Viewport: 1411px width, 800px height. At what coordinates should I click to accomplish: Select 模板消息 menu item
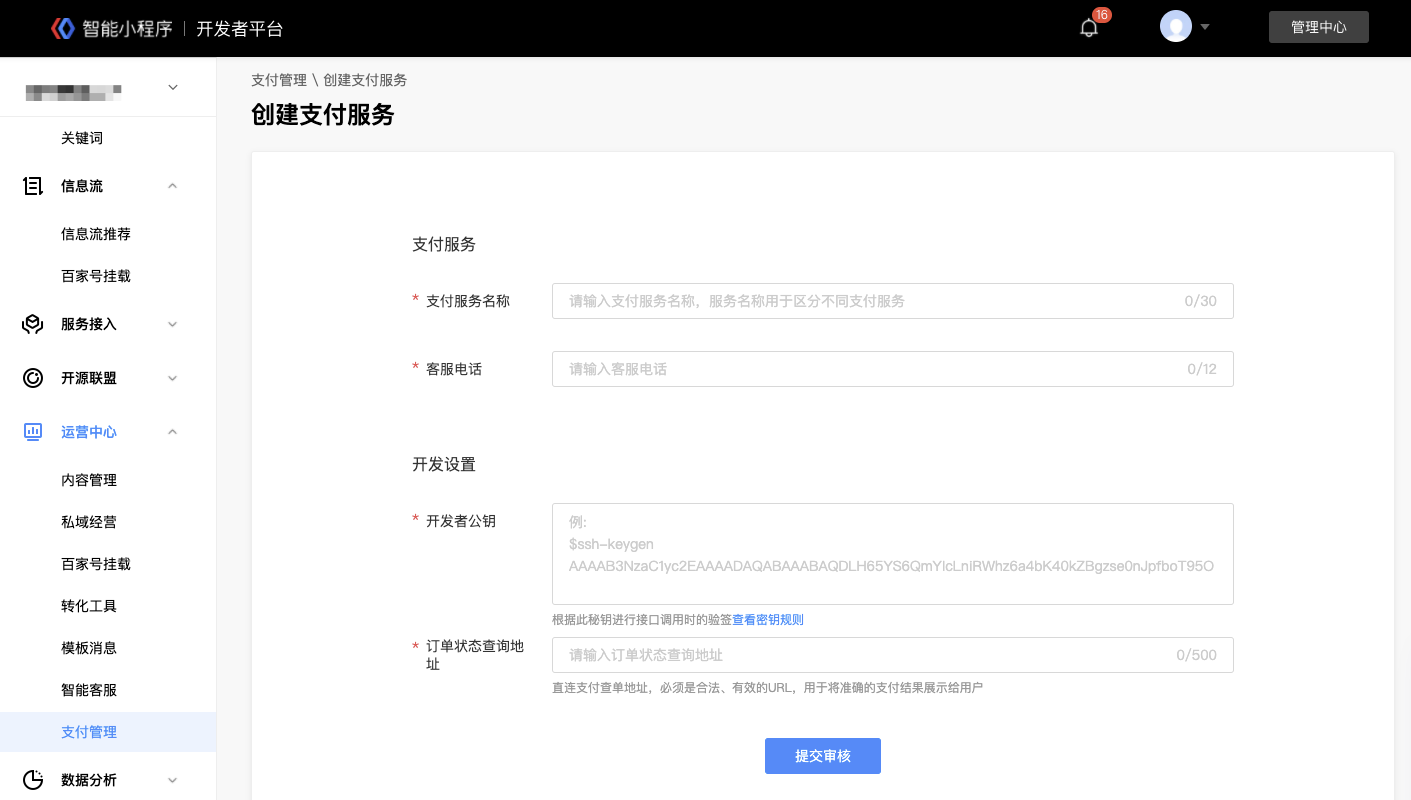click(89, 648)
